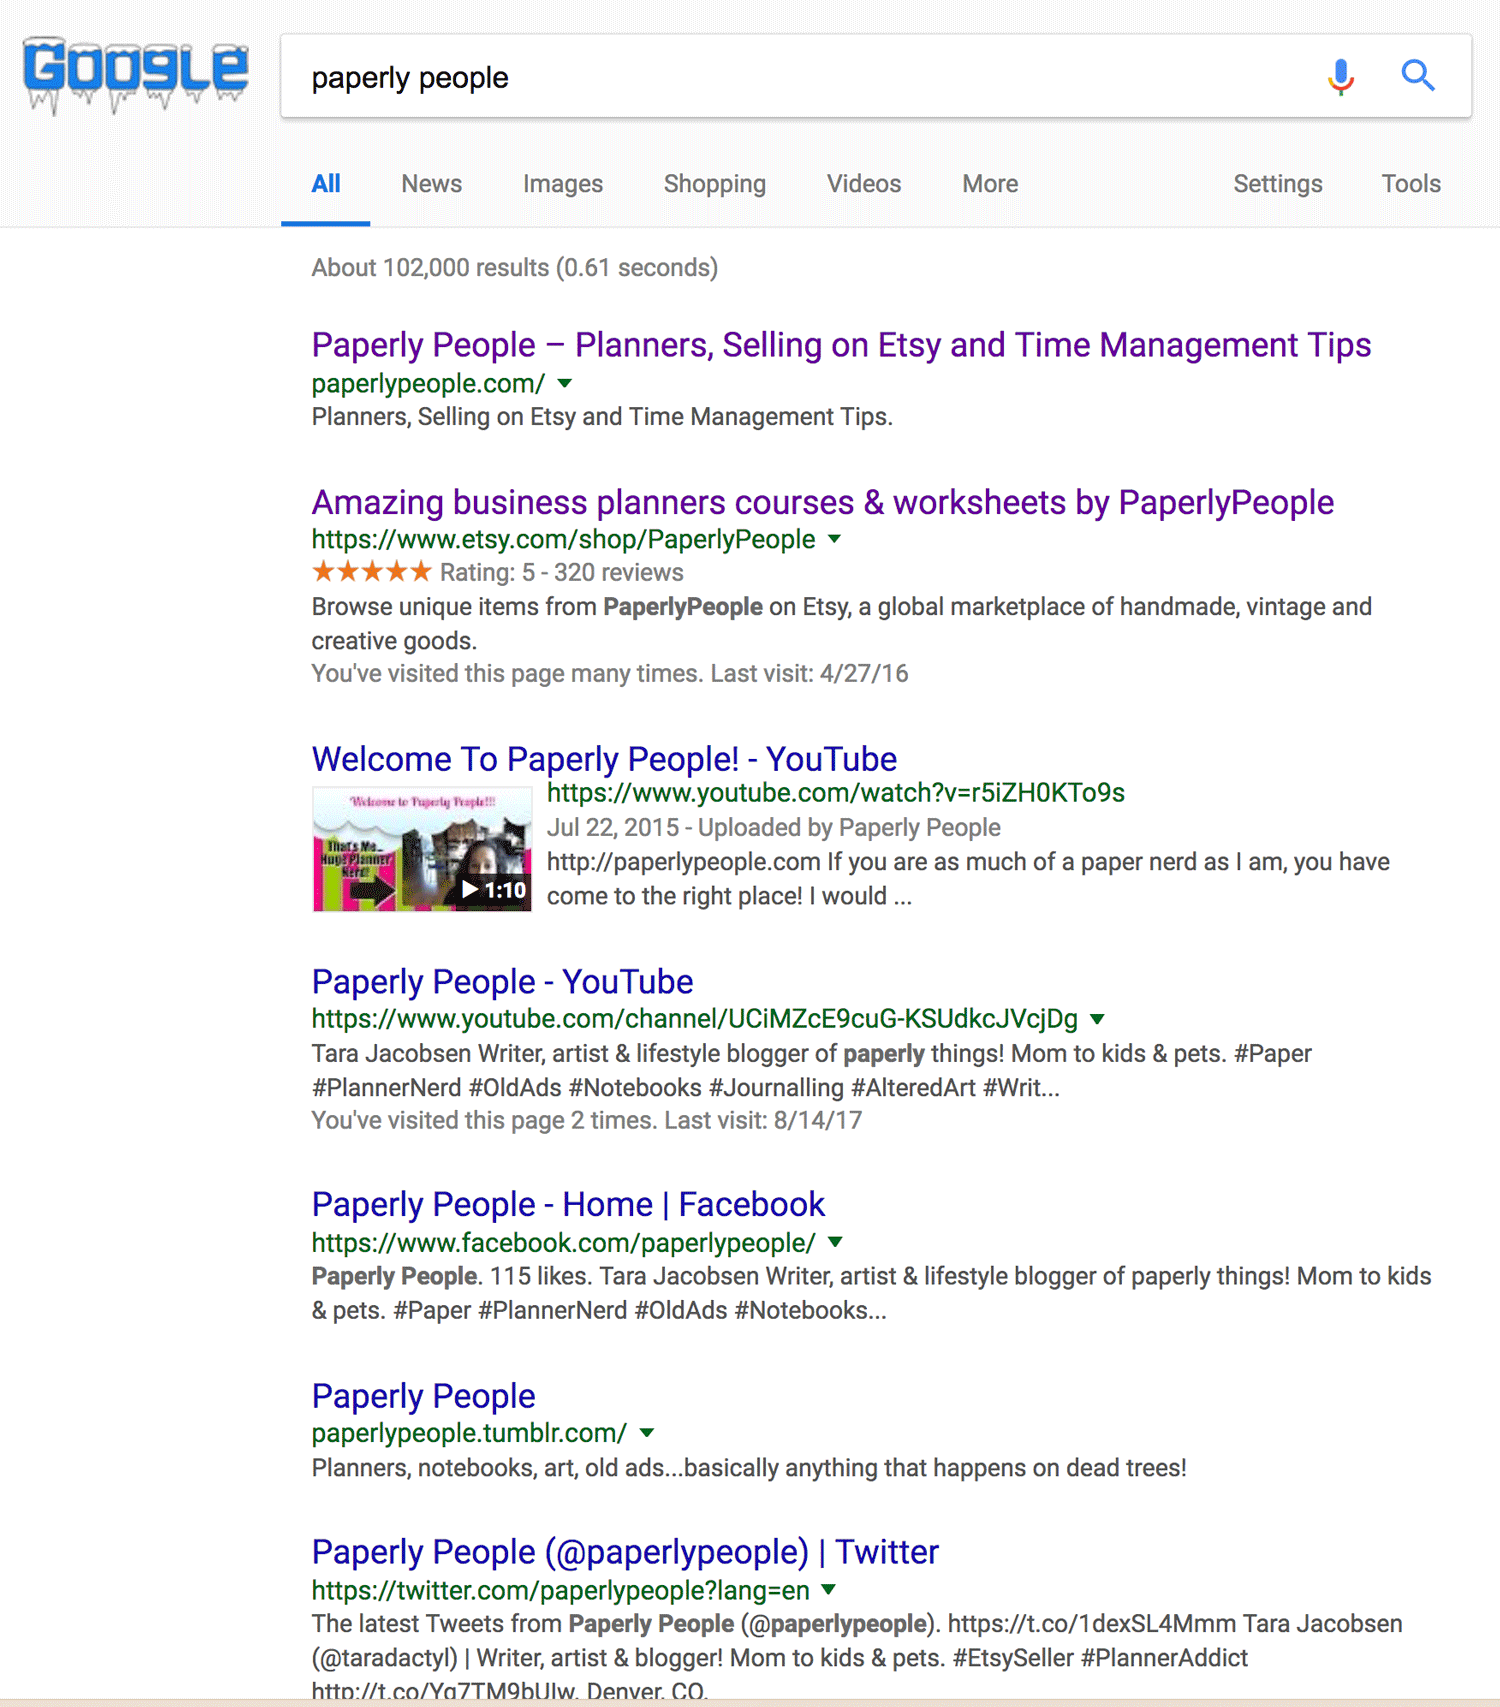Activate voice search microphone icon
1500x1707 pixels.
tap(1341, 76)
